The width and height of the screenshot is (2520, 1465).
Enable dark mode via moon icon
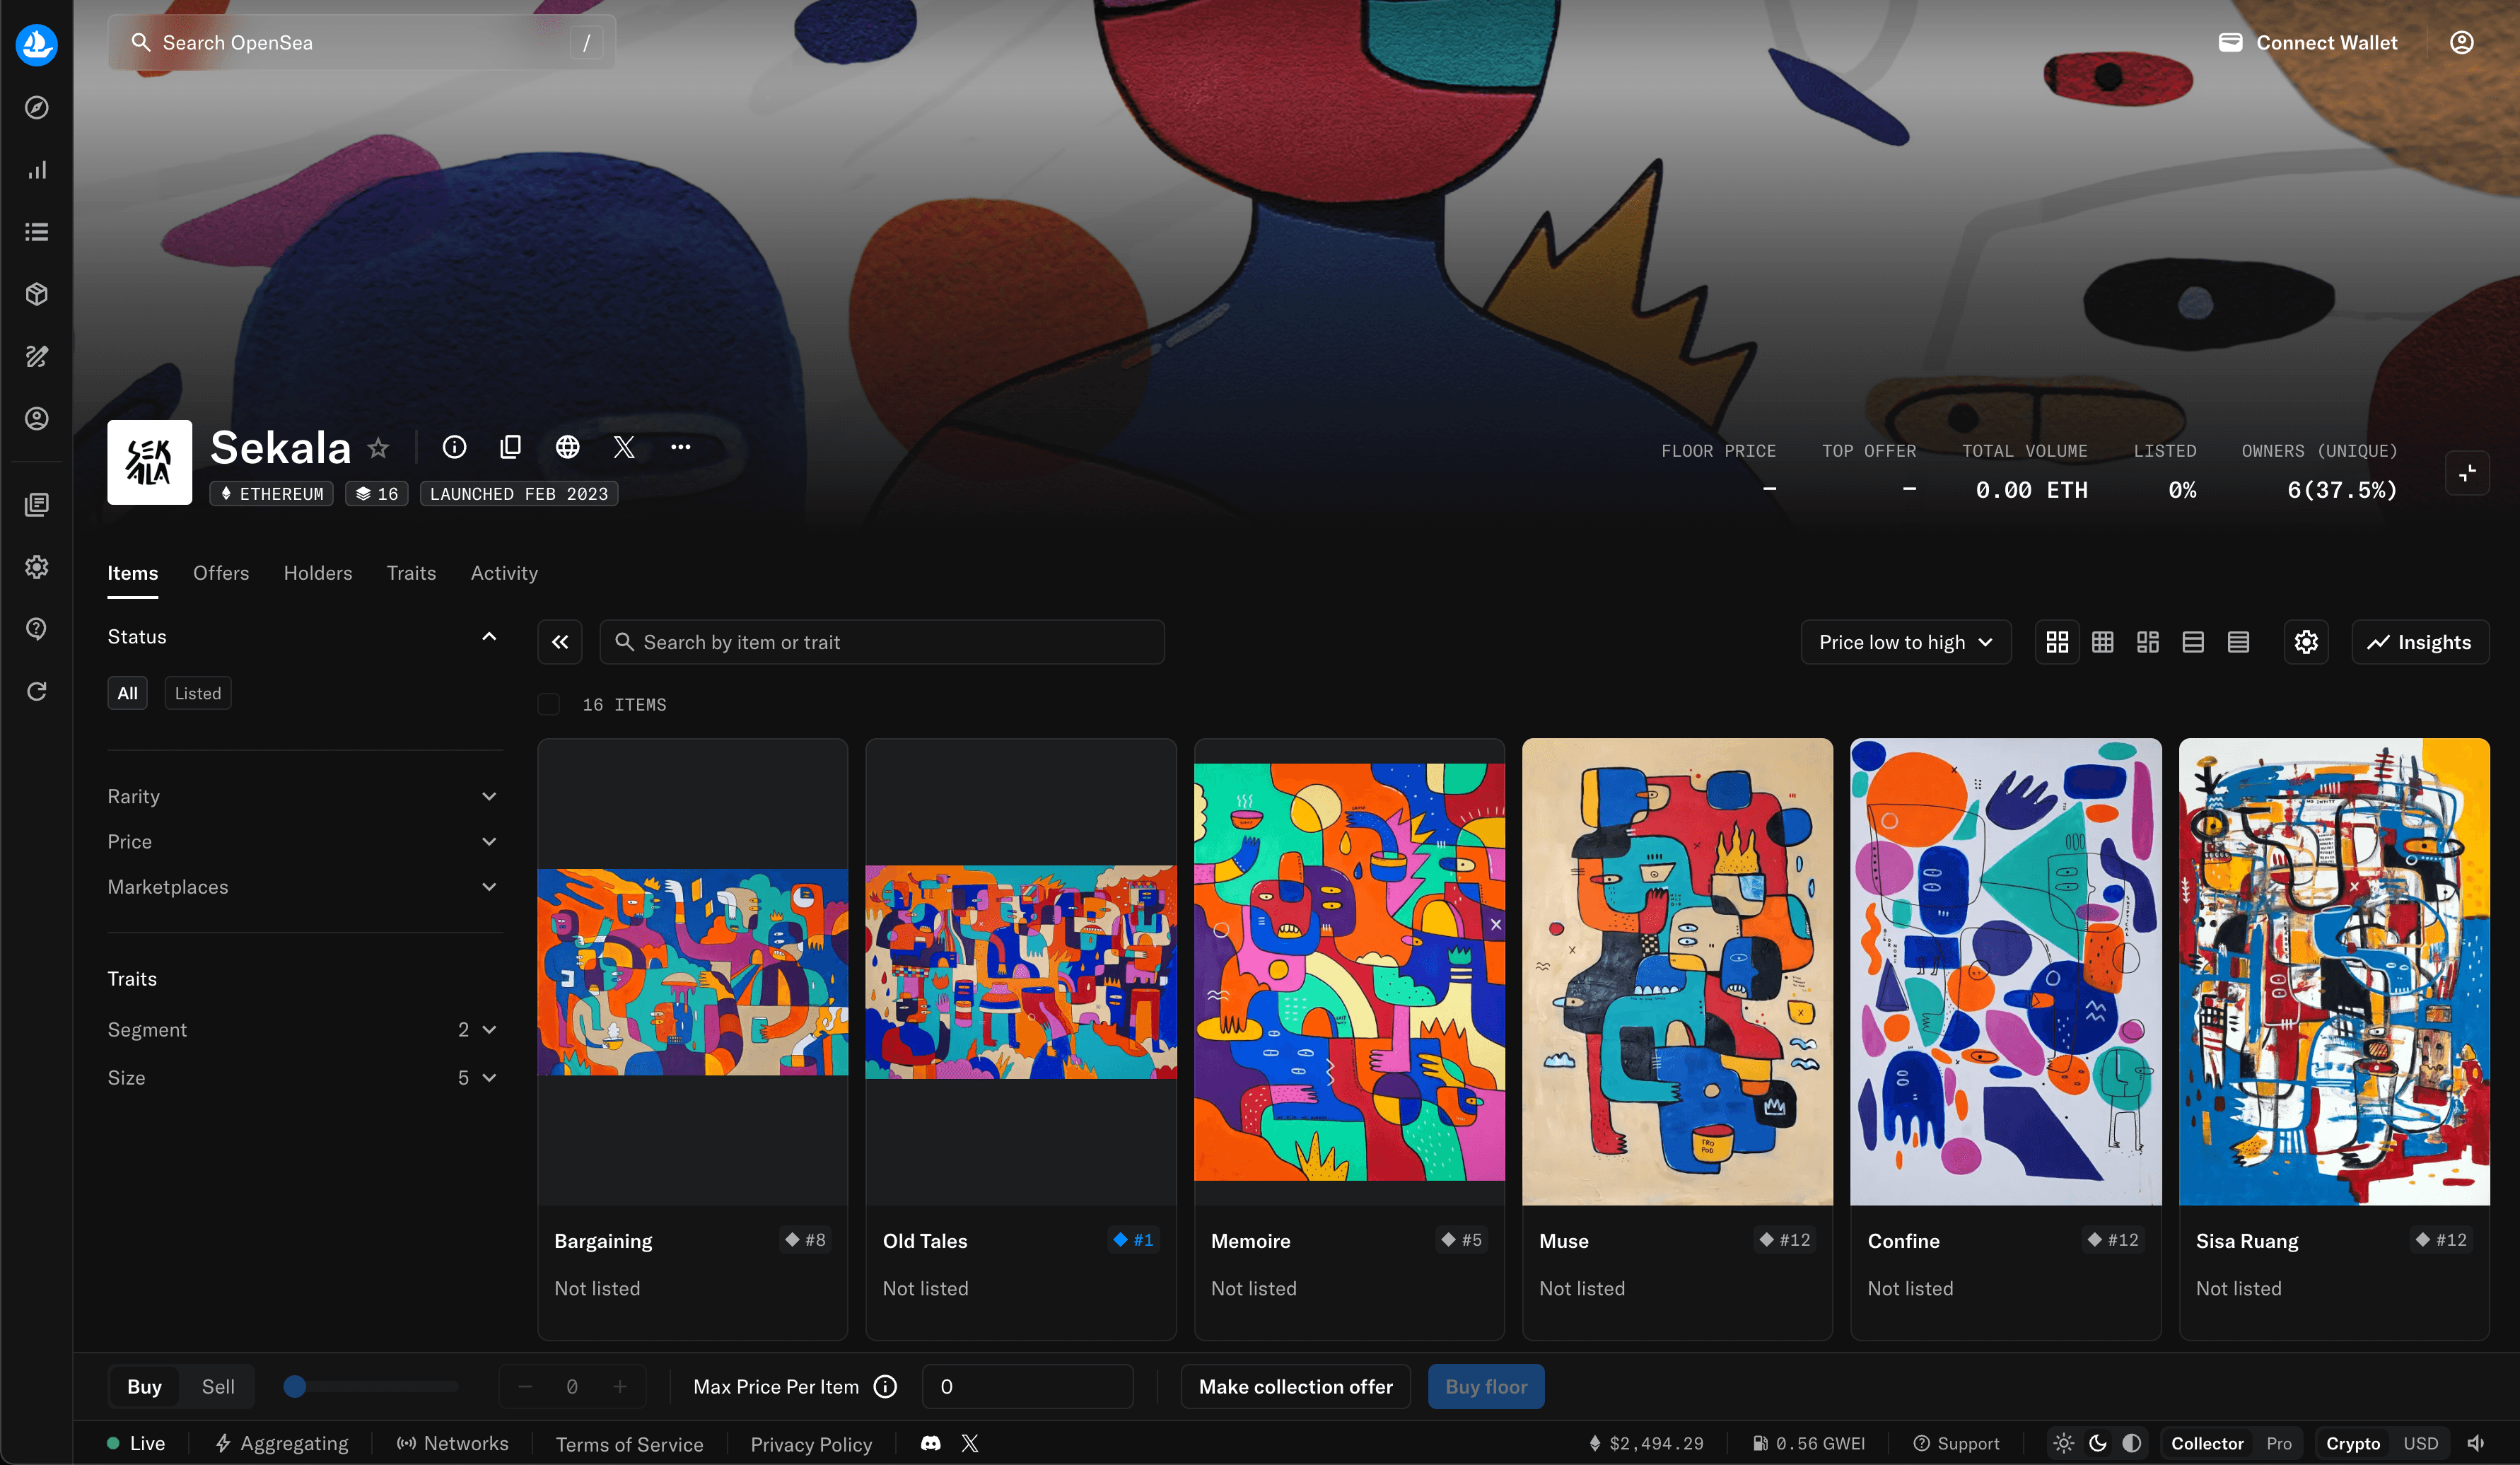pos(2097,1443)
